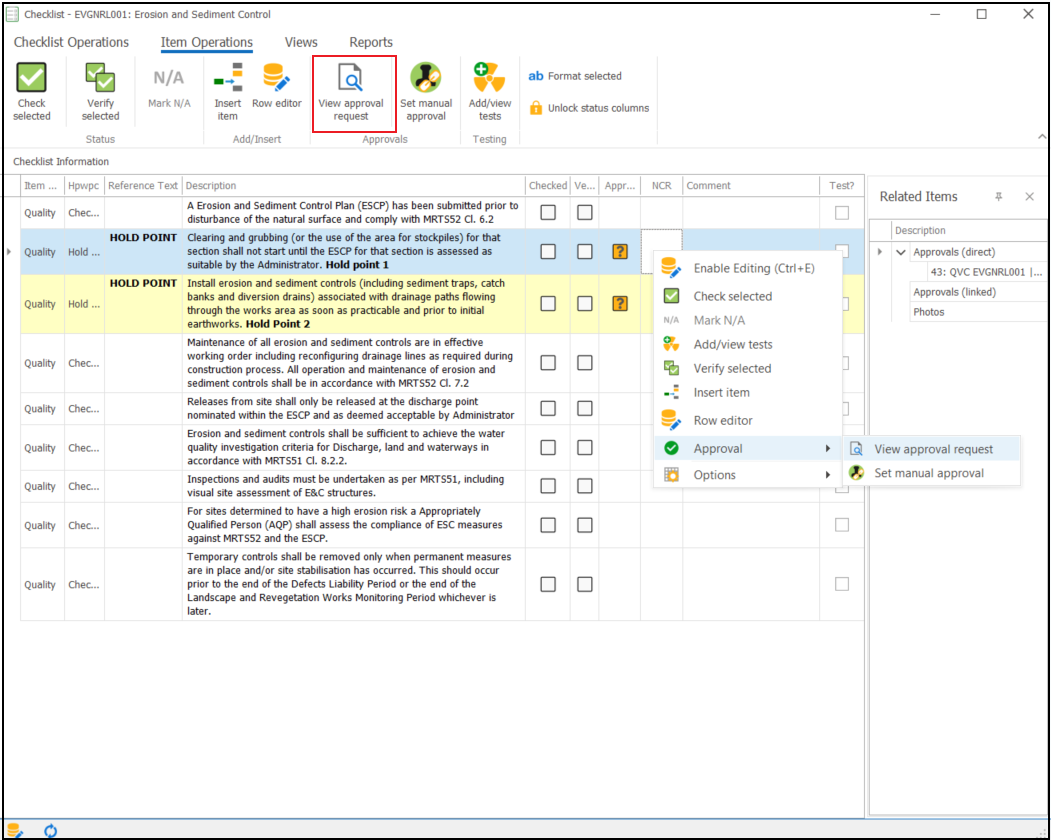Open the Approval submenu in the context menu
The image size is (1051, 840).
[747, 448]
